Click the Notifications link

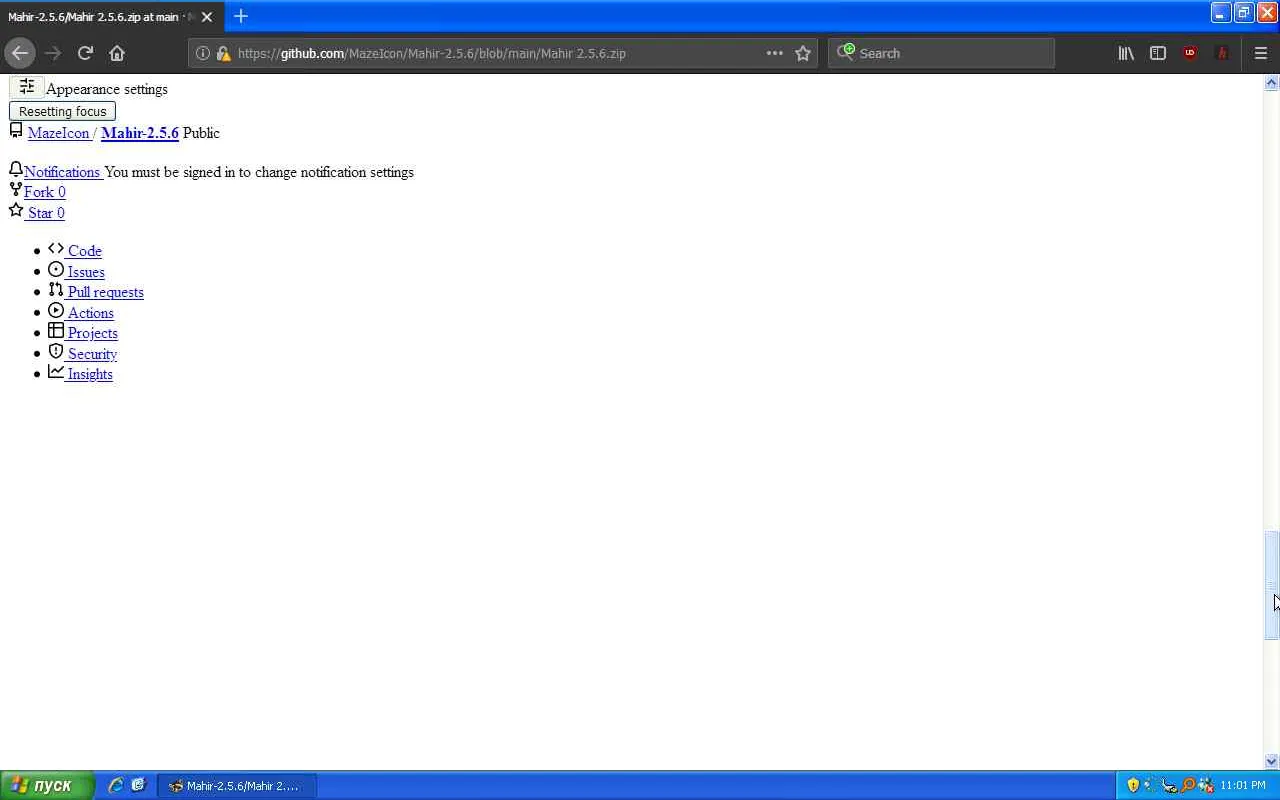[62, 172]
